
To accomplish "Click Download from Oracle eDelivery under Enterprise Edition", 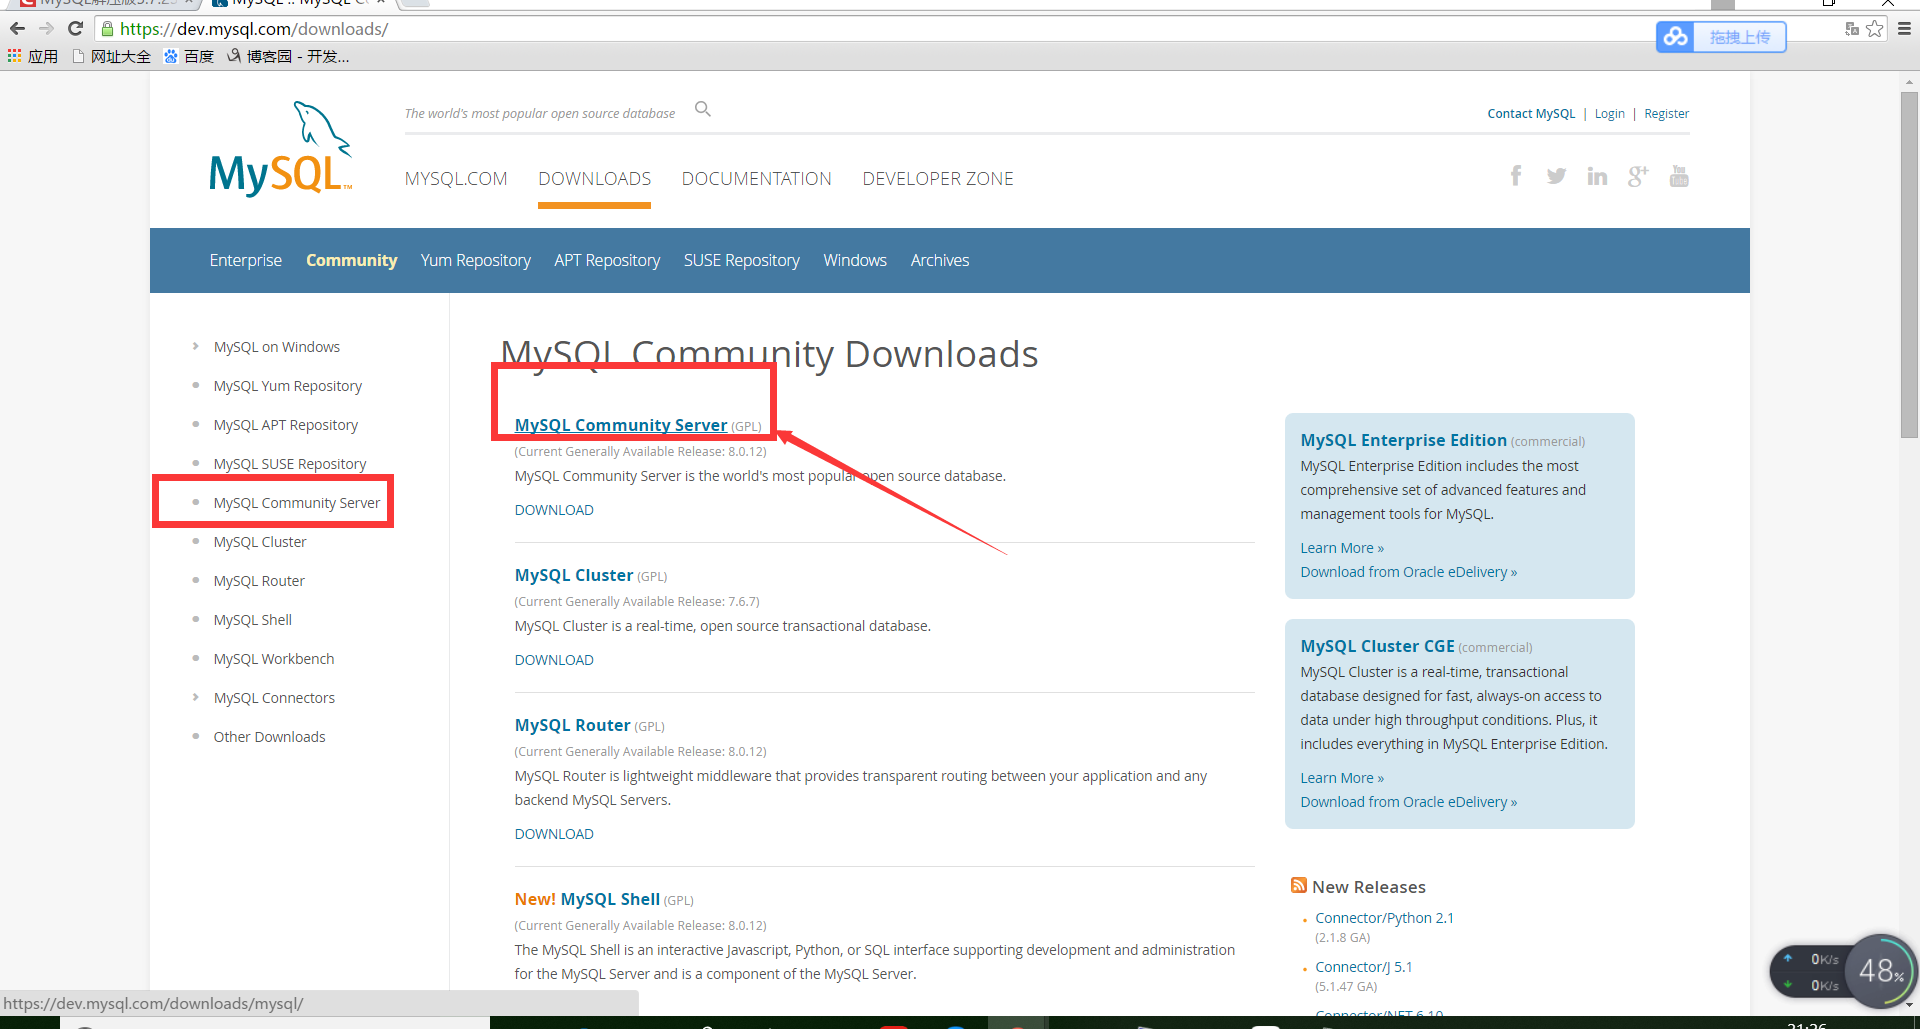I will pos(1409,572).
